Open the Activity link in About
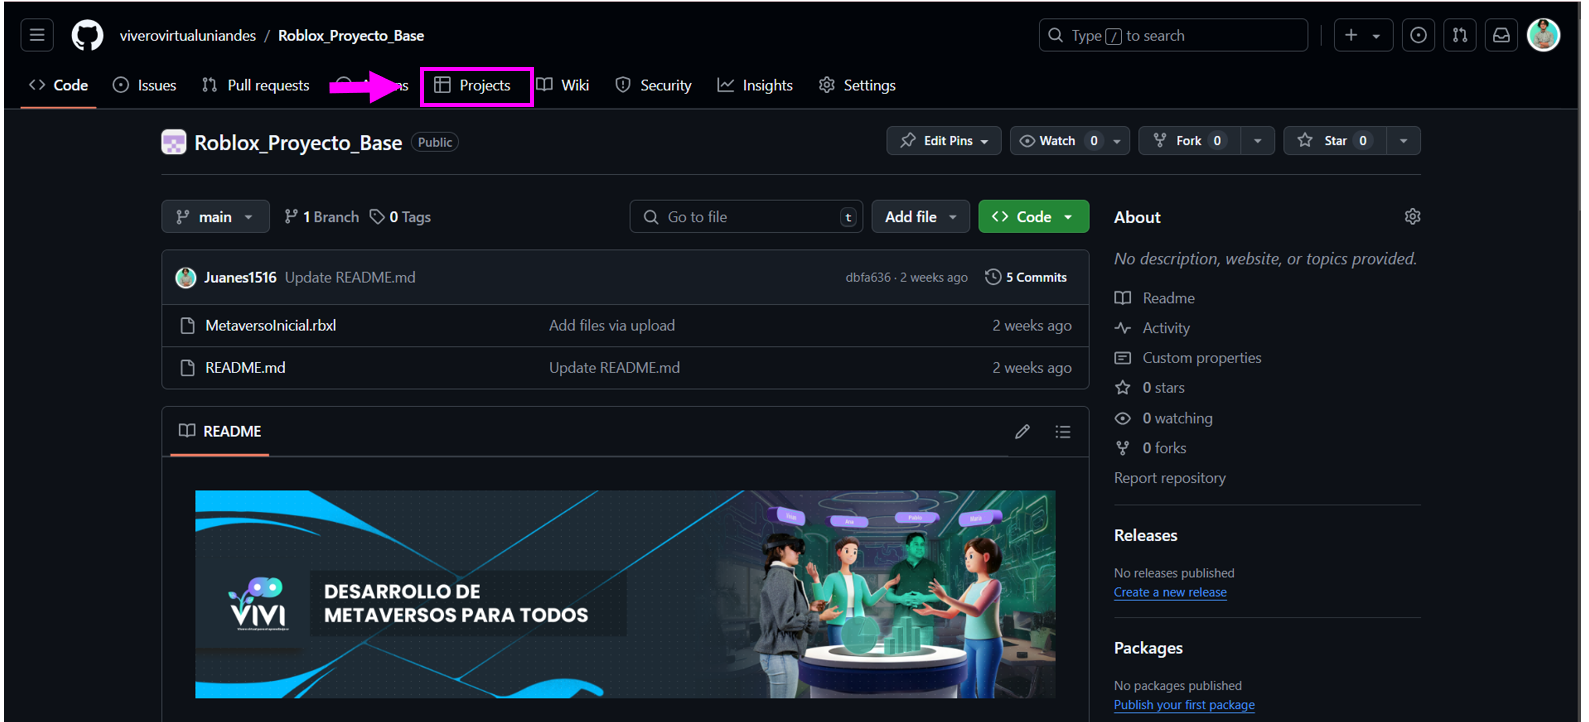The width and height of the screenshot is (1589, 722). (1152, 328)
